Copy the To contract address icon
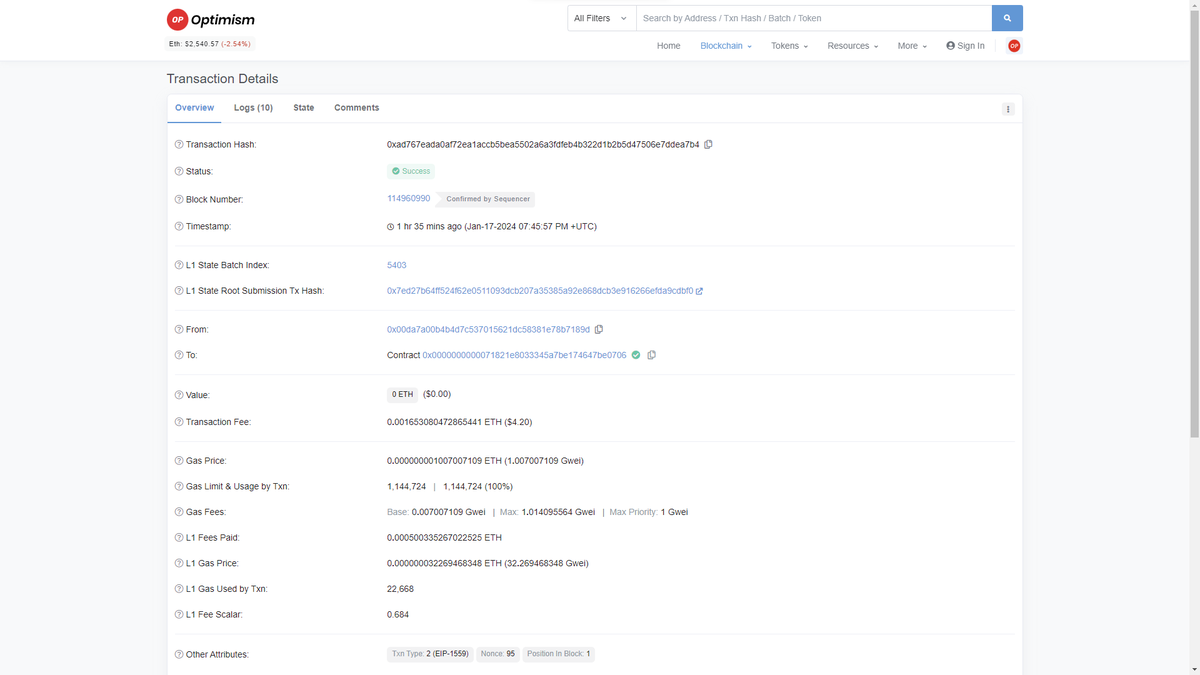 [651, 355]
